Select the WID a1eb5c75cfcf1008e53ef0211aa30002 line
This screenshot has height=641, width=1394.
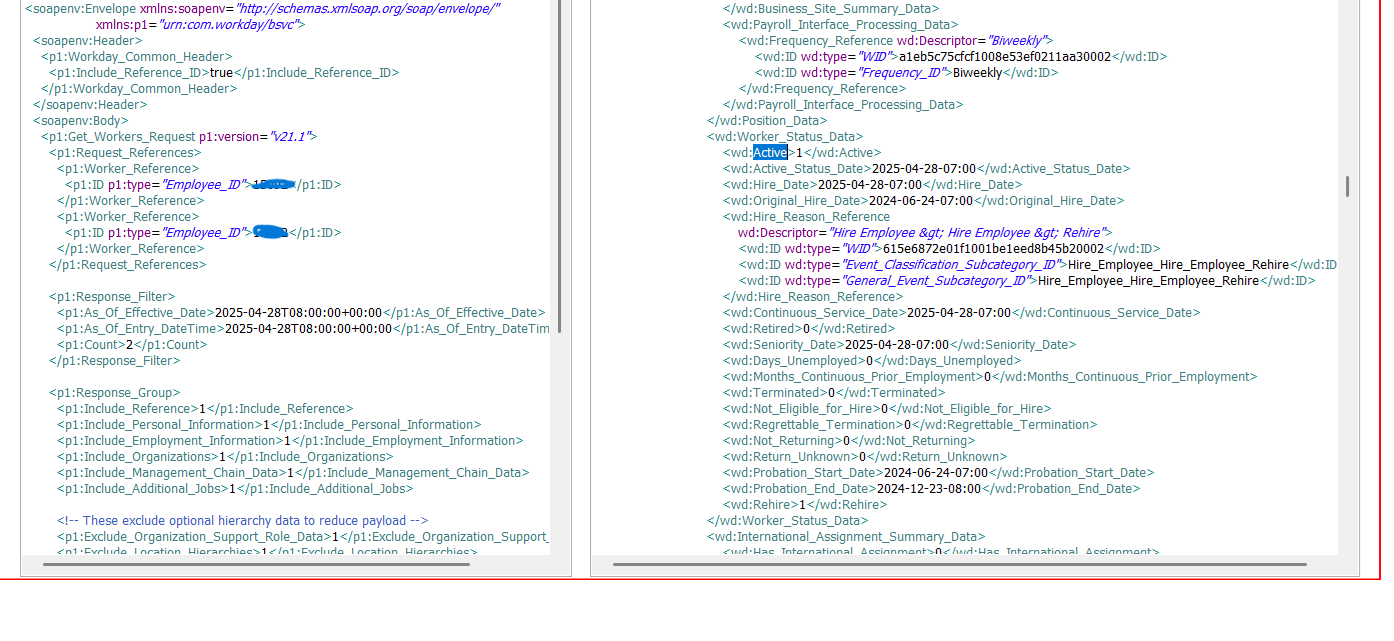pos(961,56)
